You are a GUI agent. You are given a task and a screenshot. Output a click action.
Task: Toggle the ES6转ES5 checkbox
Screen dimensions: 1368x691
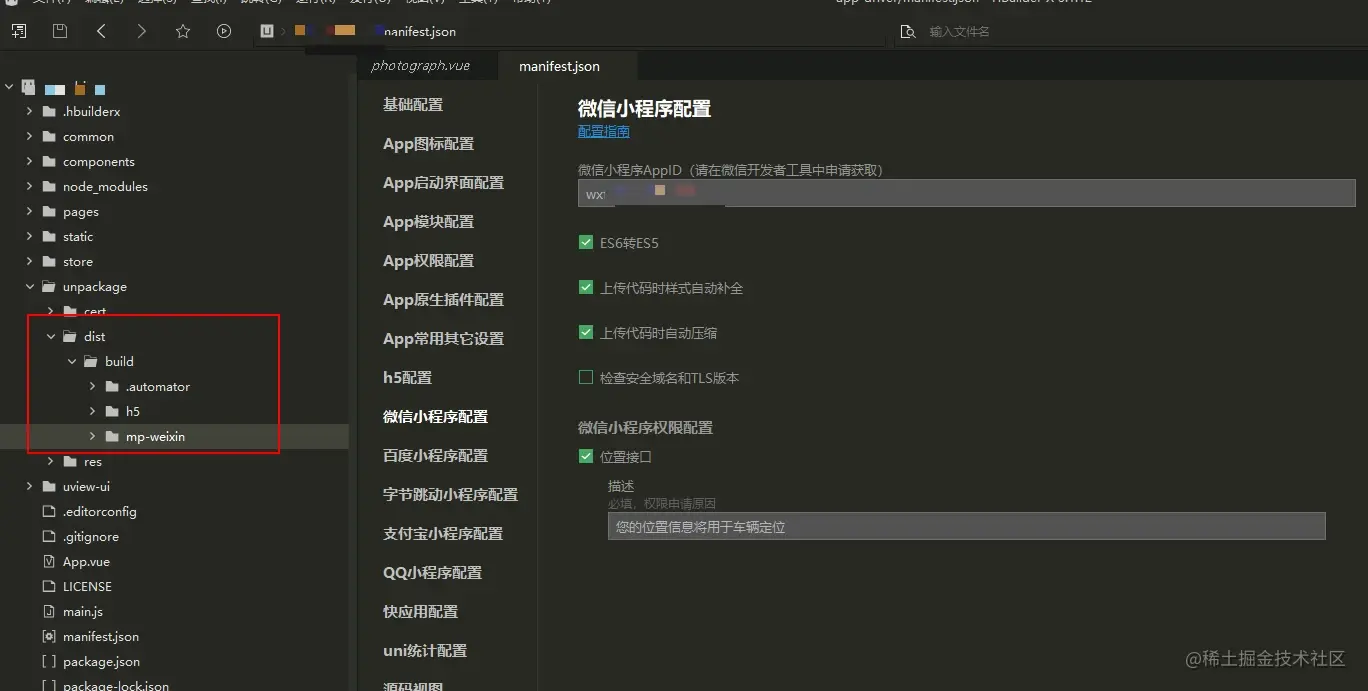(x=586, y=242)
